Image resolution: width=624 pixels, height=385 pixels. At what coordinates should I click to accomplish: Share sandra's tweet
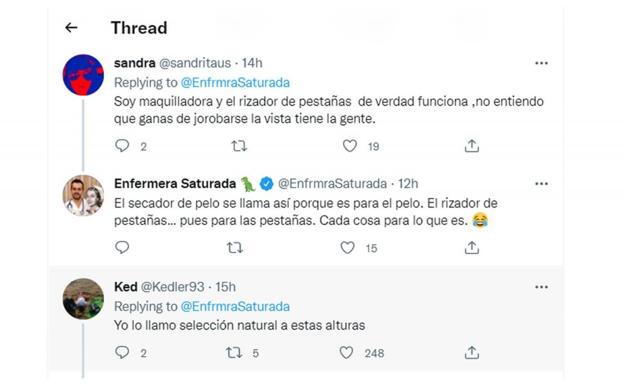(x=472, y=146)
